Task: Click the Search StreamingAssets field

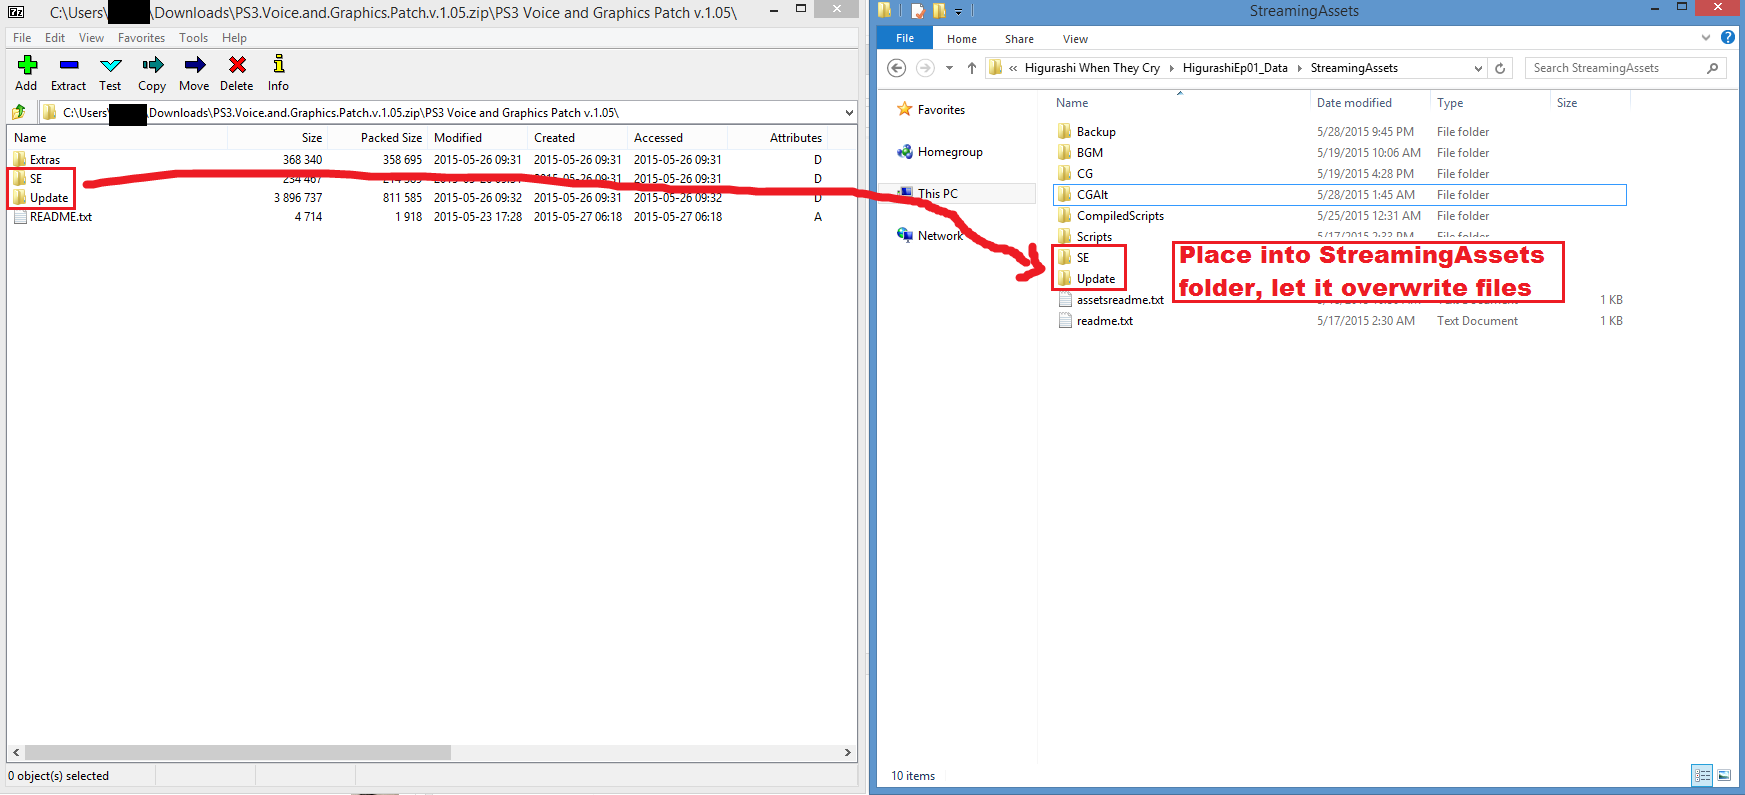Action: (x=1615, y=68)
